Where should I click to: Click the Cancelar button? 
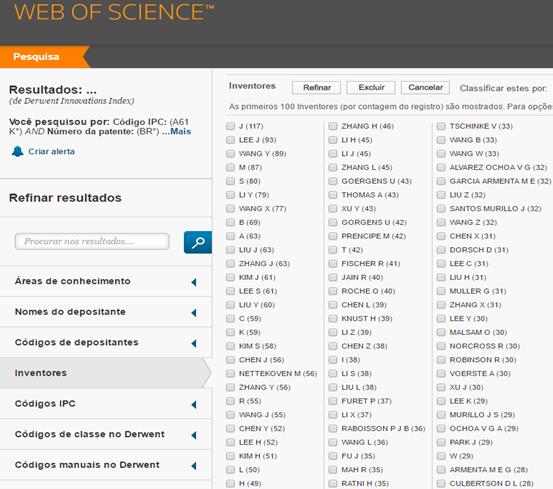(425, 87)
